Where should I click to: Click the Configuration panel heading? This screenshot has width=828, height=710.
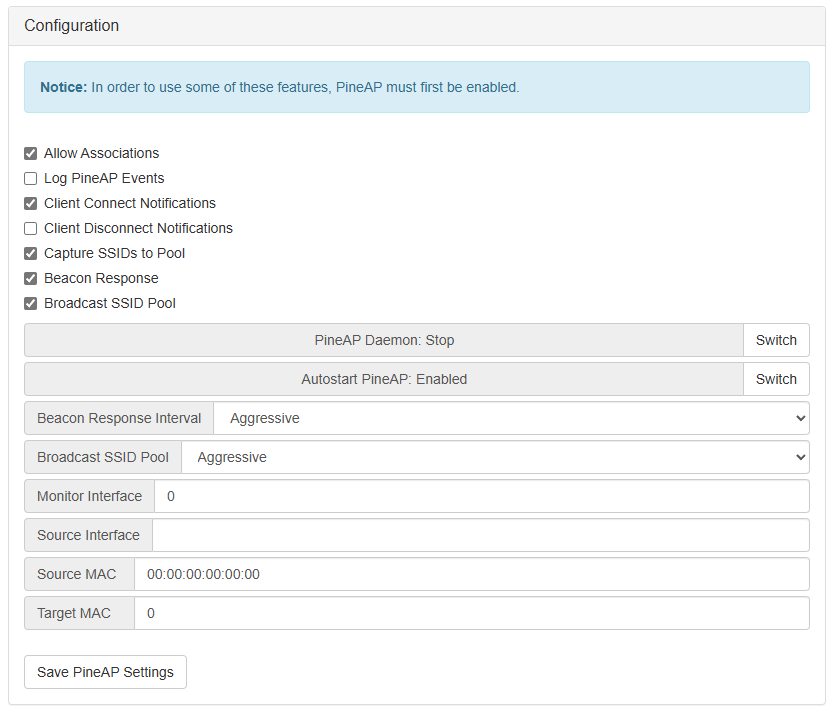71,25
